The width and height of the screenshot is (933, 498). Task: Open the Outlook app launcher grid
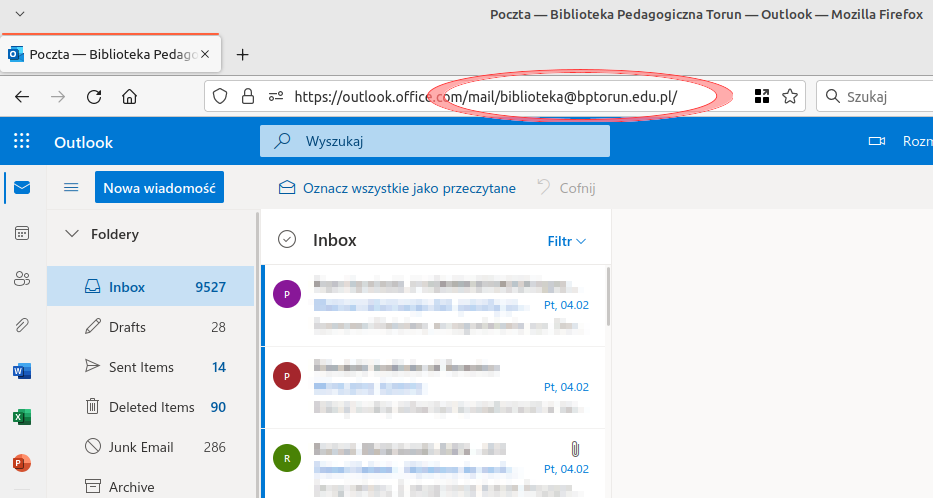[22, 142]
